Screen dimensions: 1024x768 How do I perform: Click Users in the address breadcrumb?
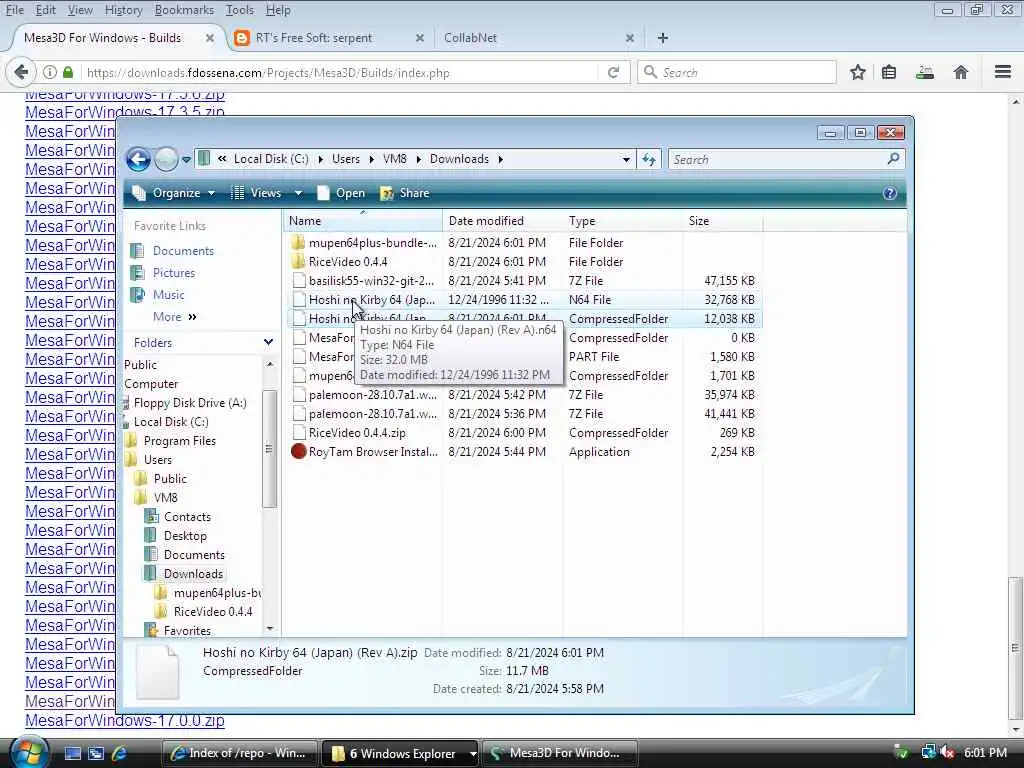coord(345,159)
